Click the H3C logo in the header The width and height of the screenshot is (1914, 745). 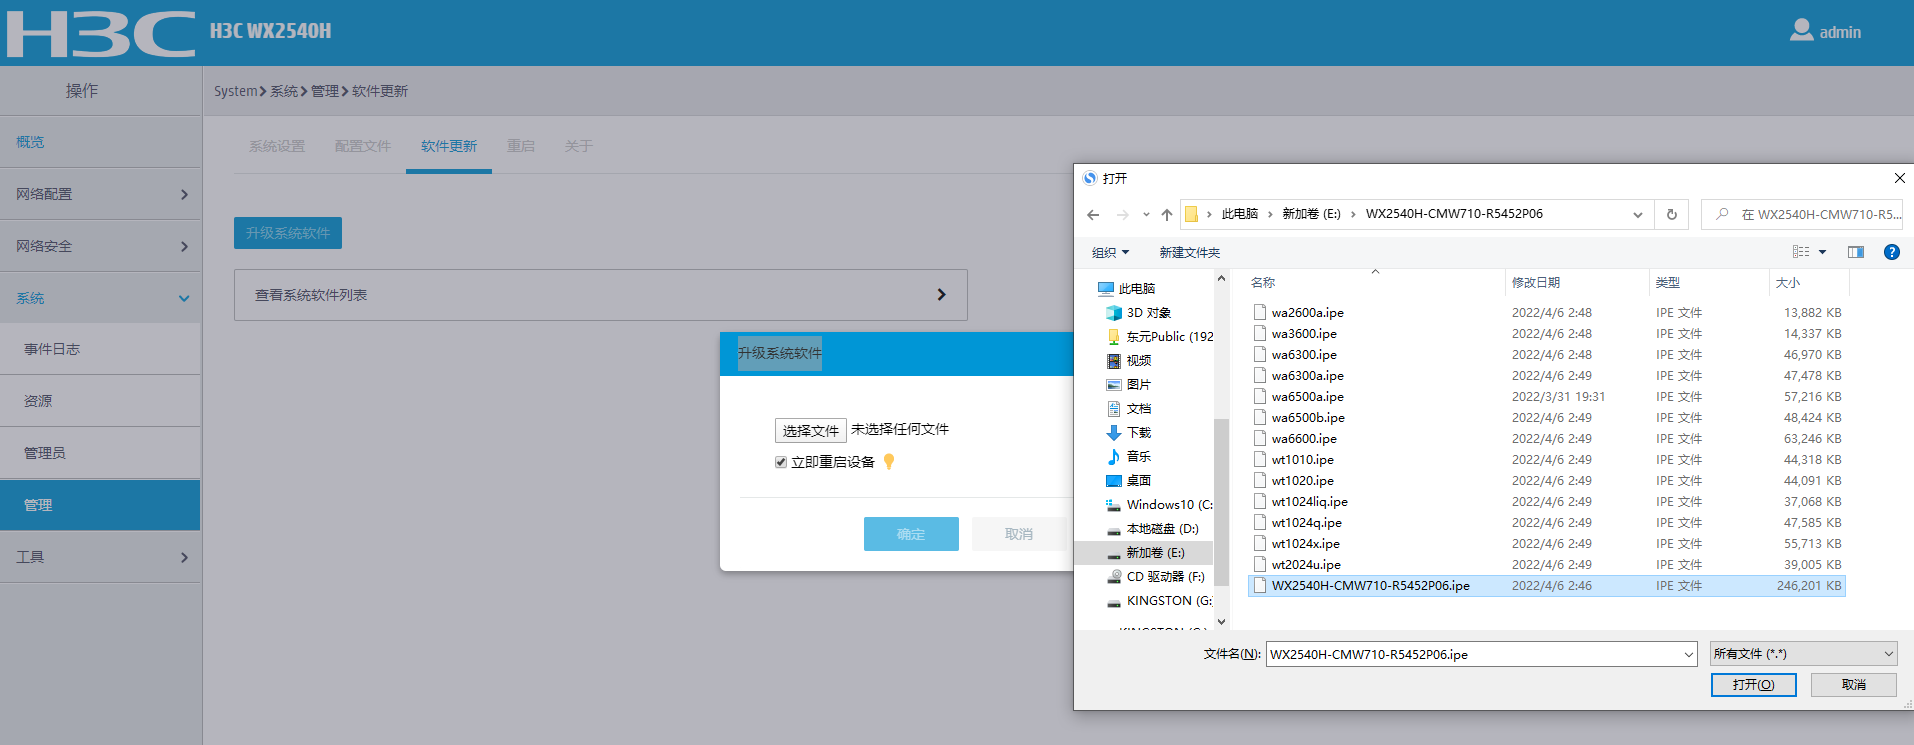coord(101,34)
